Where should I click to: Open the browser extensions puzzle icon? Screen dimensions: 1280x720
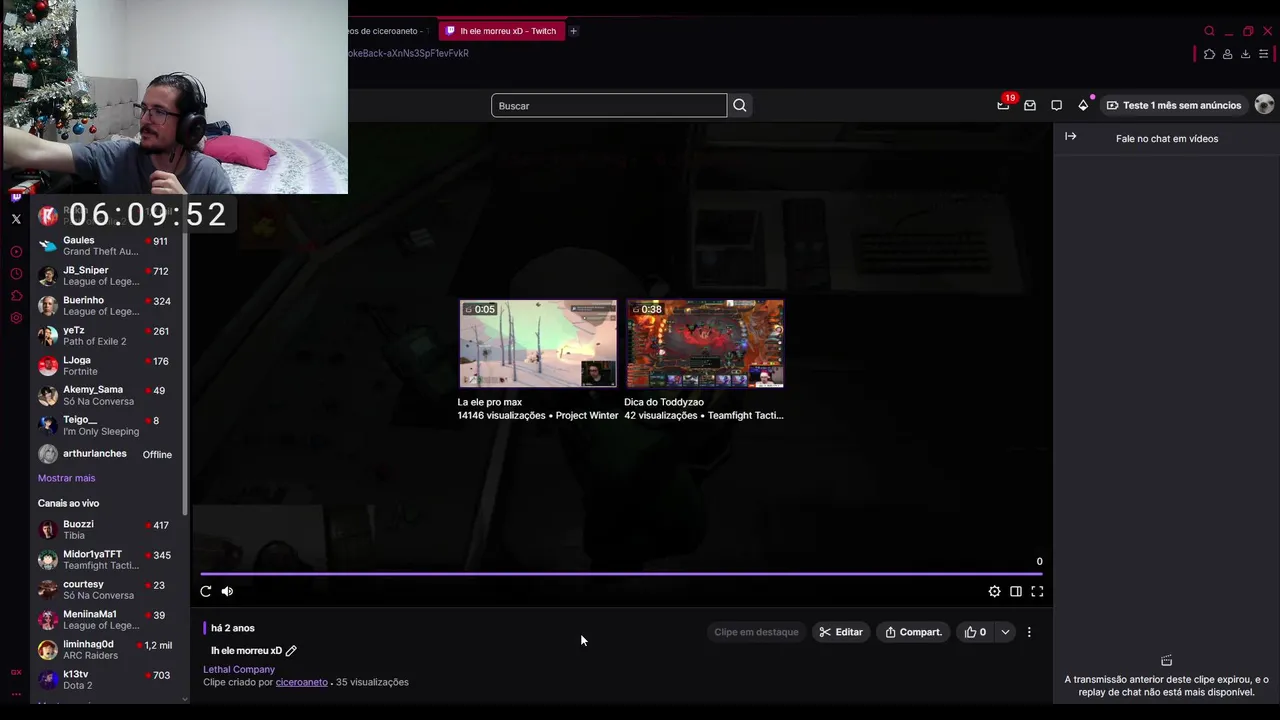(x=1209, y=54)
